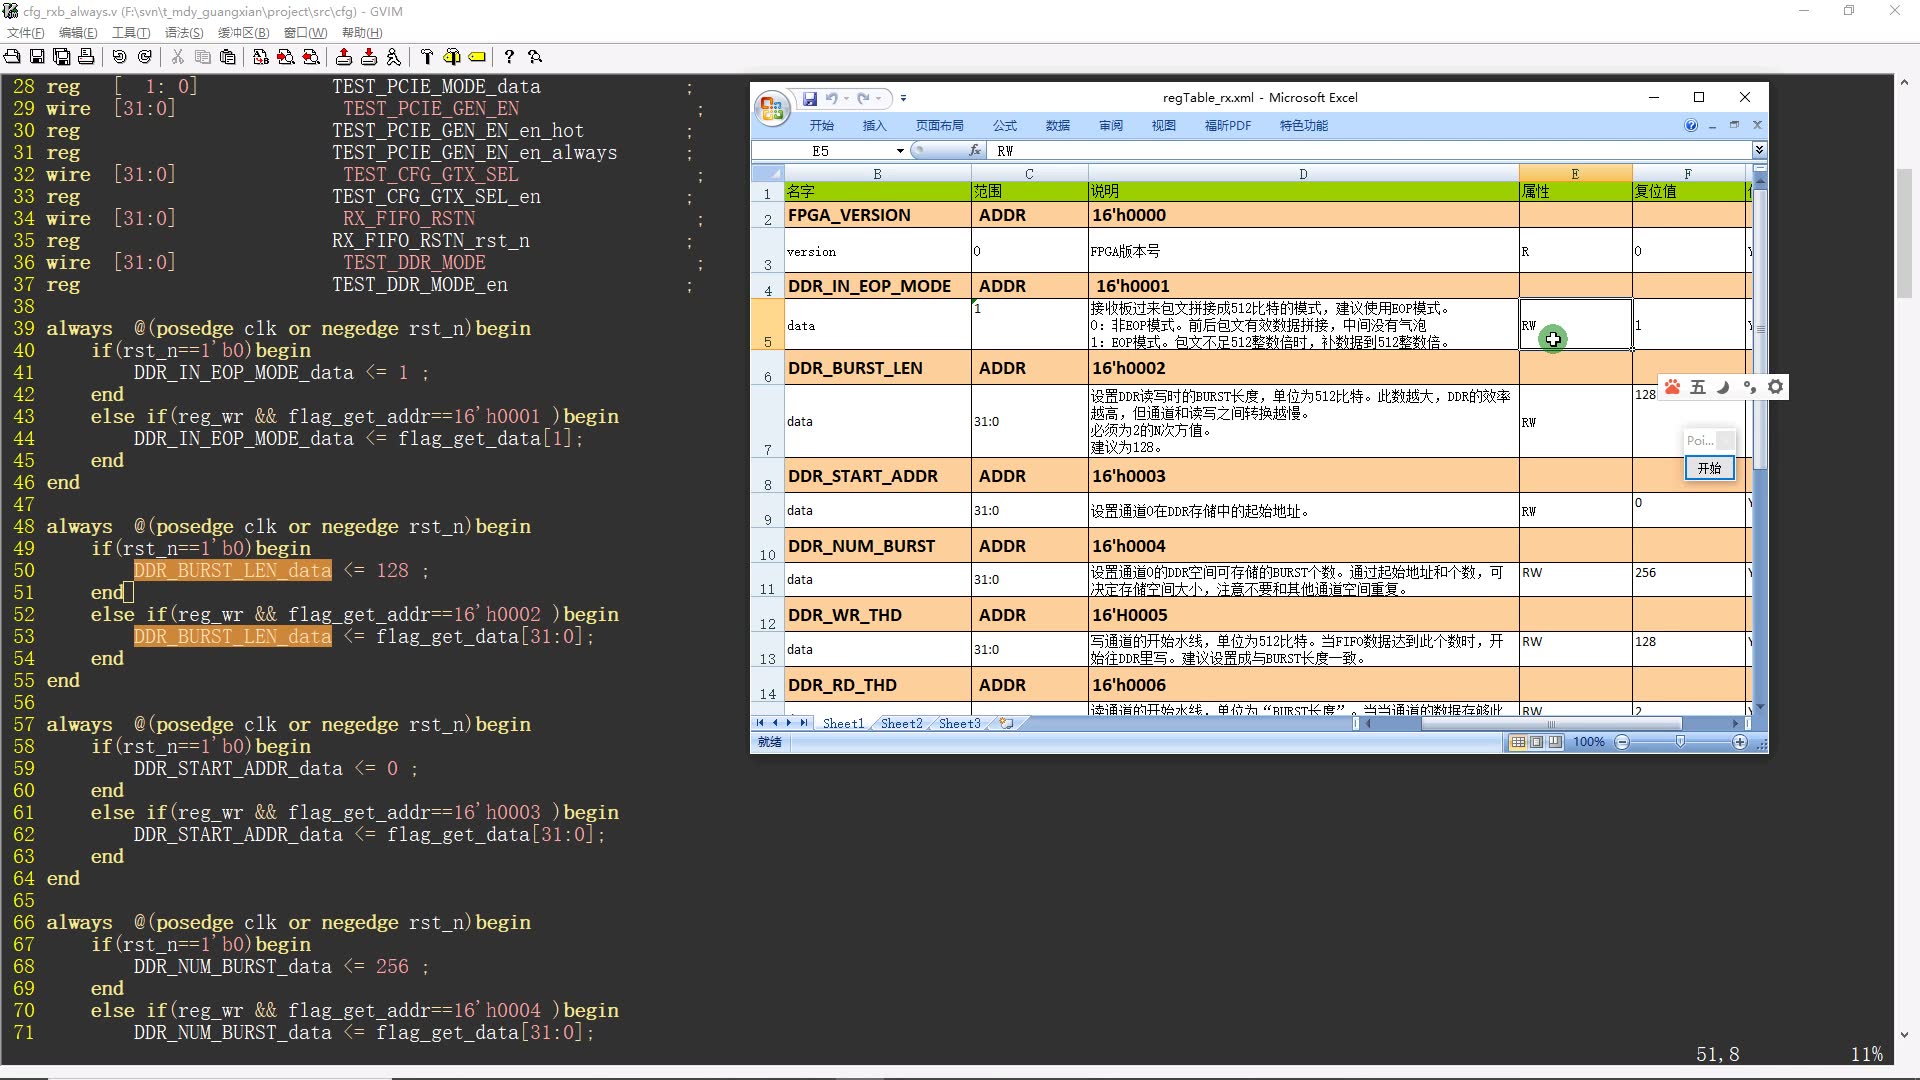Click the Print icon in GVIM toolbar
The image size is (1920, 1080).
pyautogui.click(x=86, y=57)
